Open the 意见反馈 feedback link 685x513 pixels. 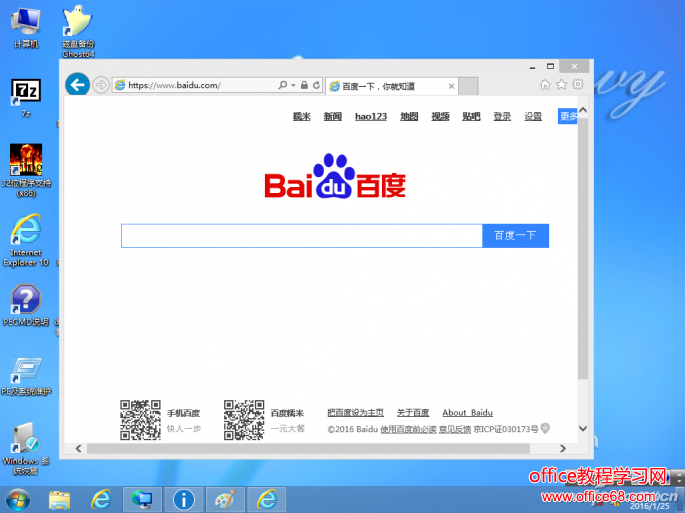455,429
